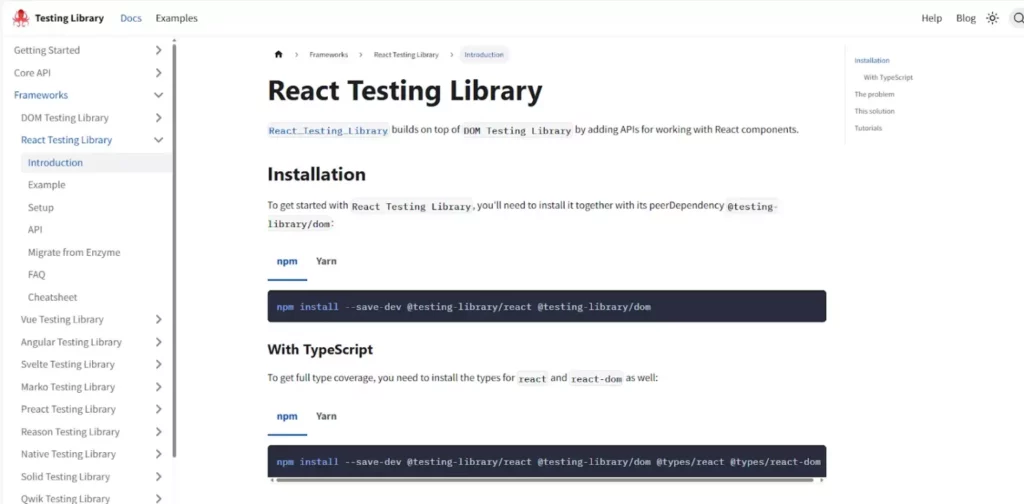Jump to The problem in contents

874,95
